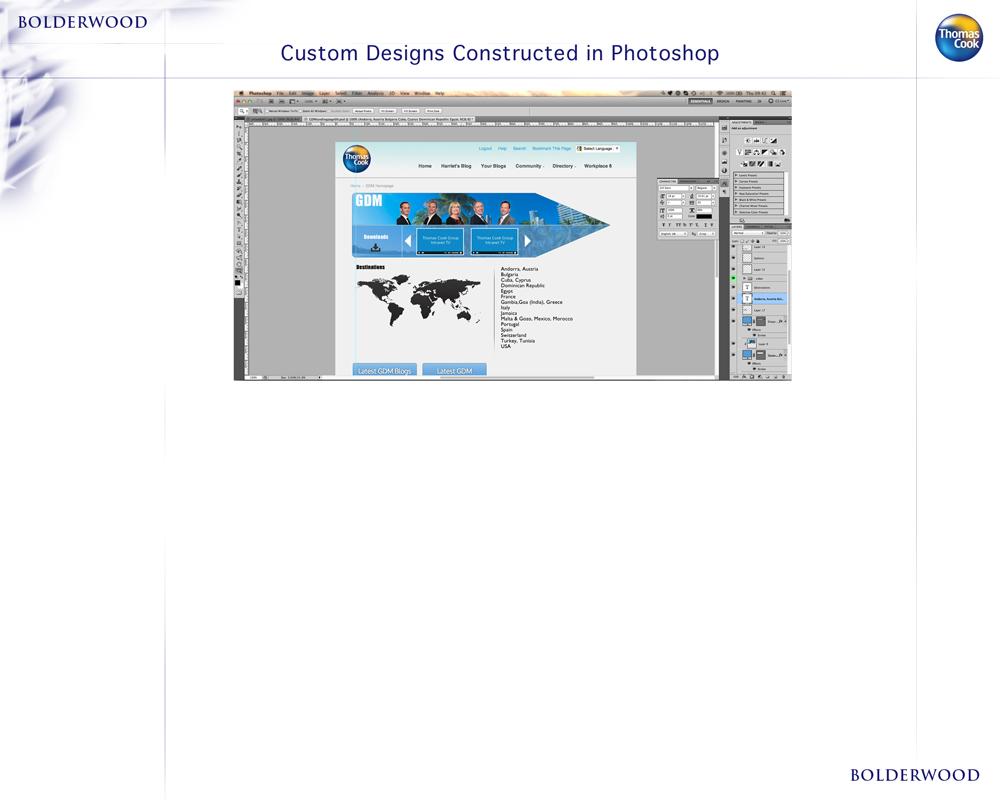The height and width of the screenshot is (800, 1000).
Task: Toggle Resize Windows To Fit checkbox
Action: coord(267,111)
